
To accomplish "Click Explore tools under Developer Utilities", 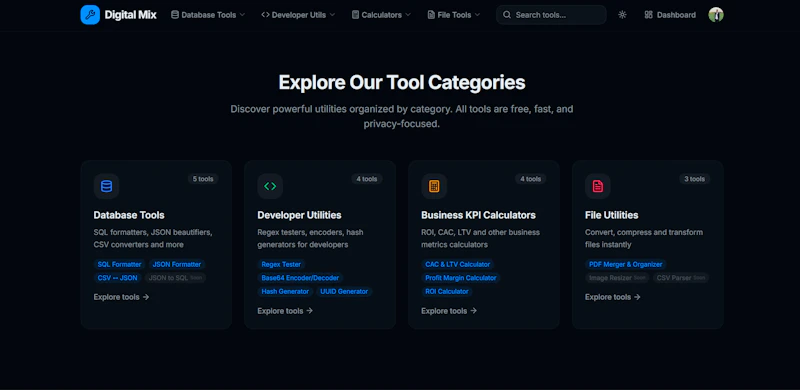I will tap(285, 311).
